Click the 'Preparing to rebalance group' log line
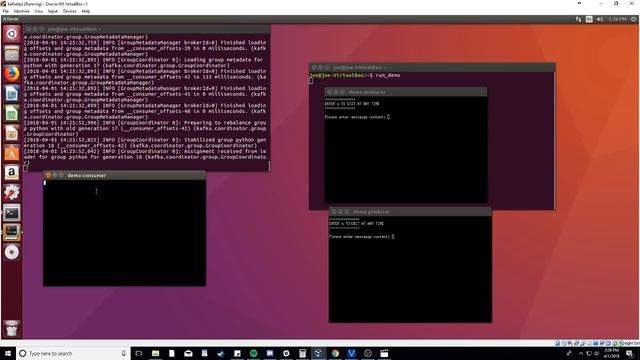Viewport: 640px width, 360px height. tap(145, 128)
